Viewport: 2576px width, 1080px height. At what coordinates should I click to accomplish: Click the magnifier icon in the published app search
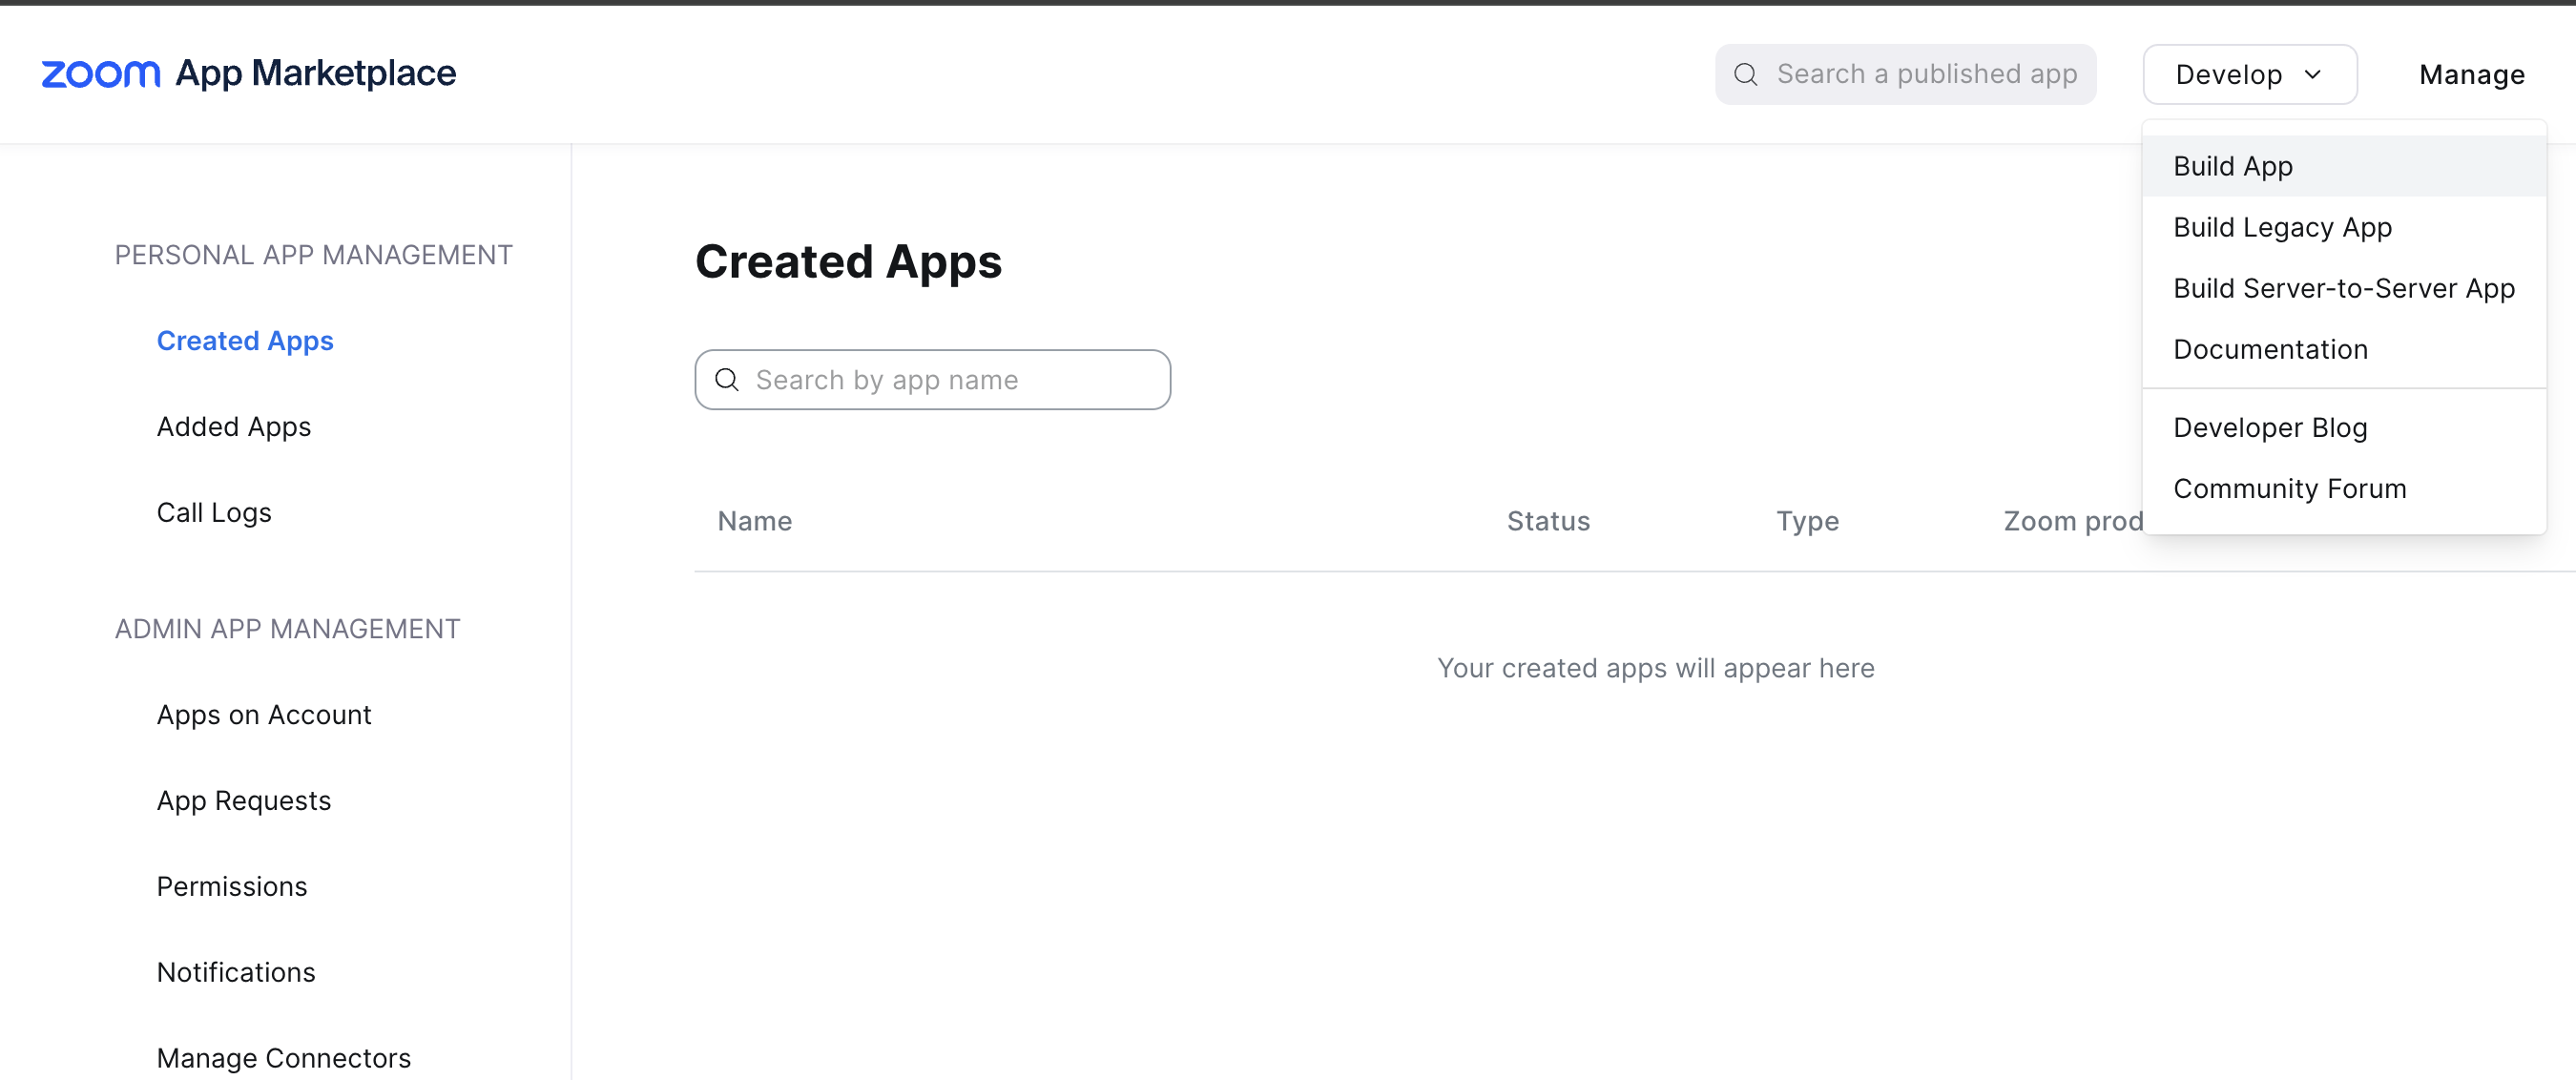click(1745, 73)
